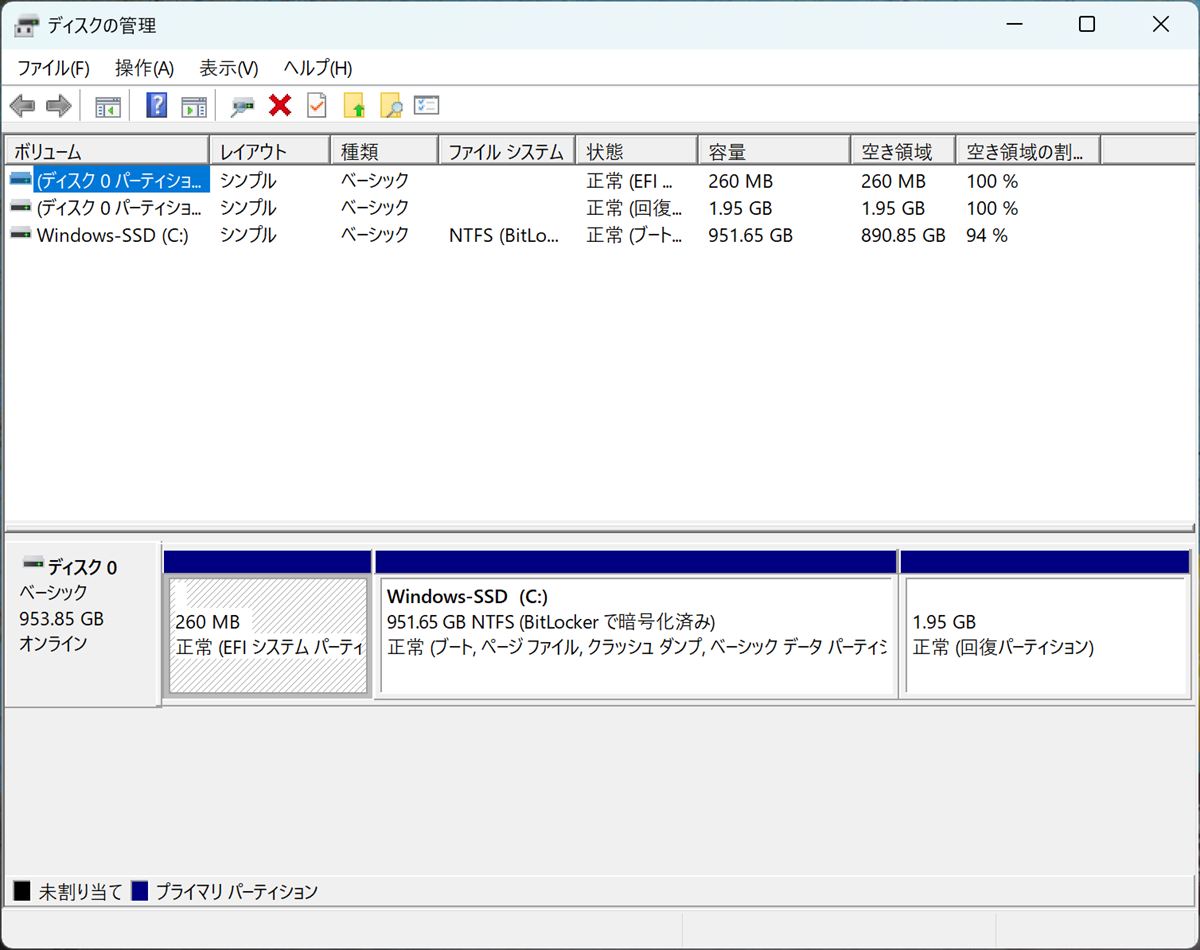Click the properties checkmark page icon
This screenshot has height=950, width=1200.
tap(317, 105)
